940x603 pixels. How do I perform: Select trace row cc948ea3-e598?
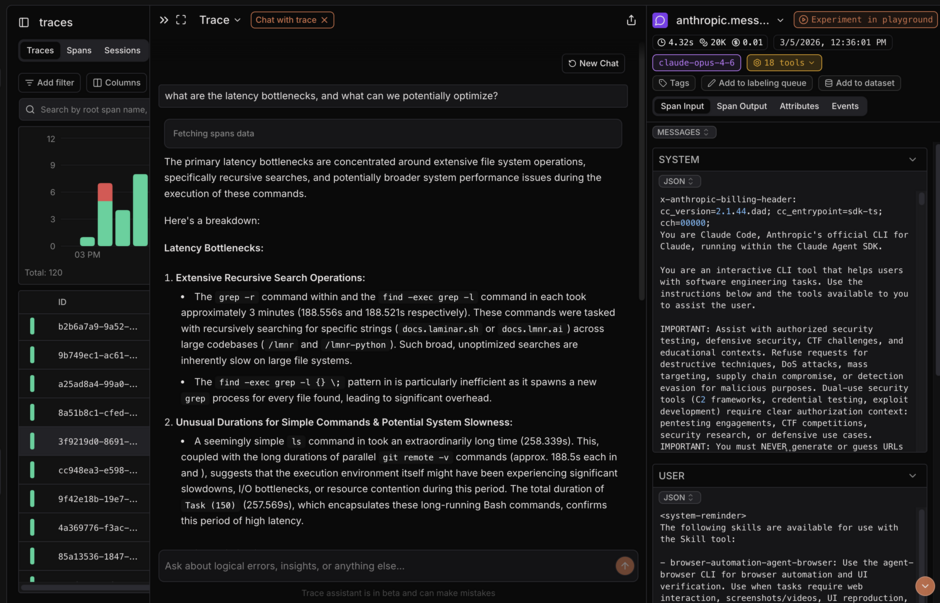tap(84, 471)
